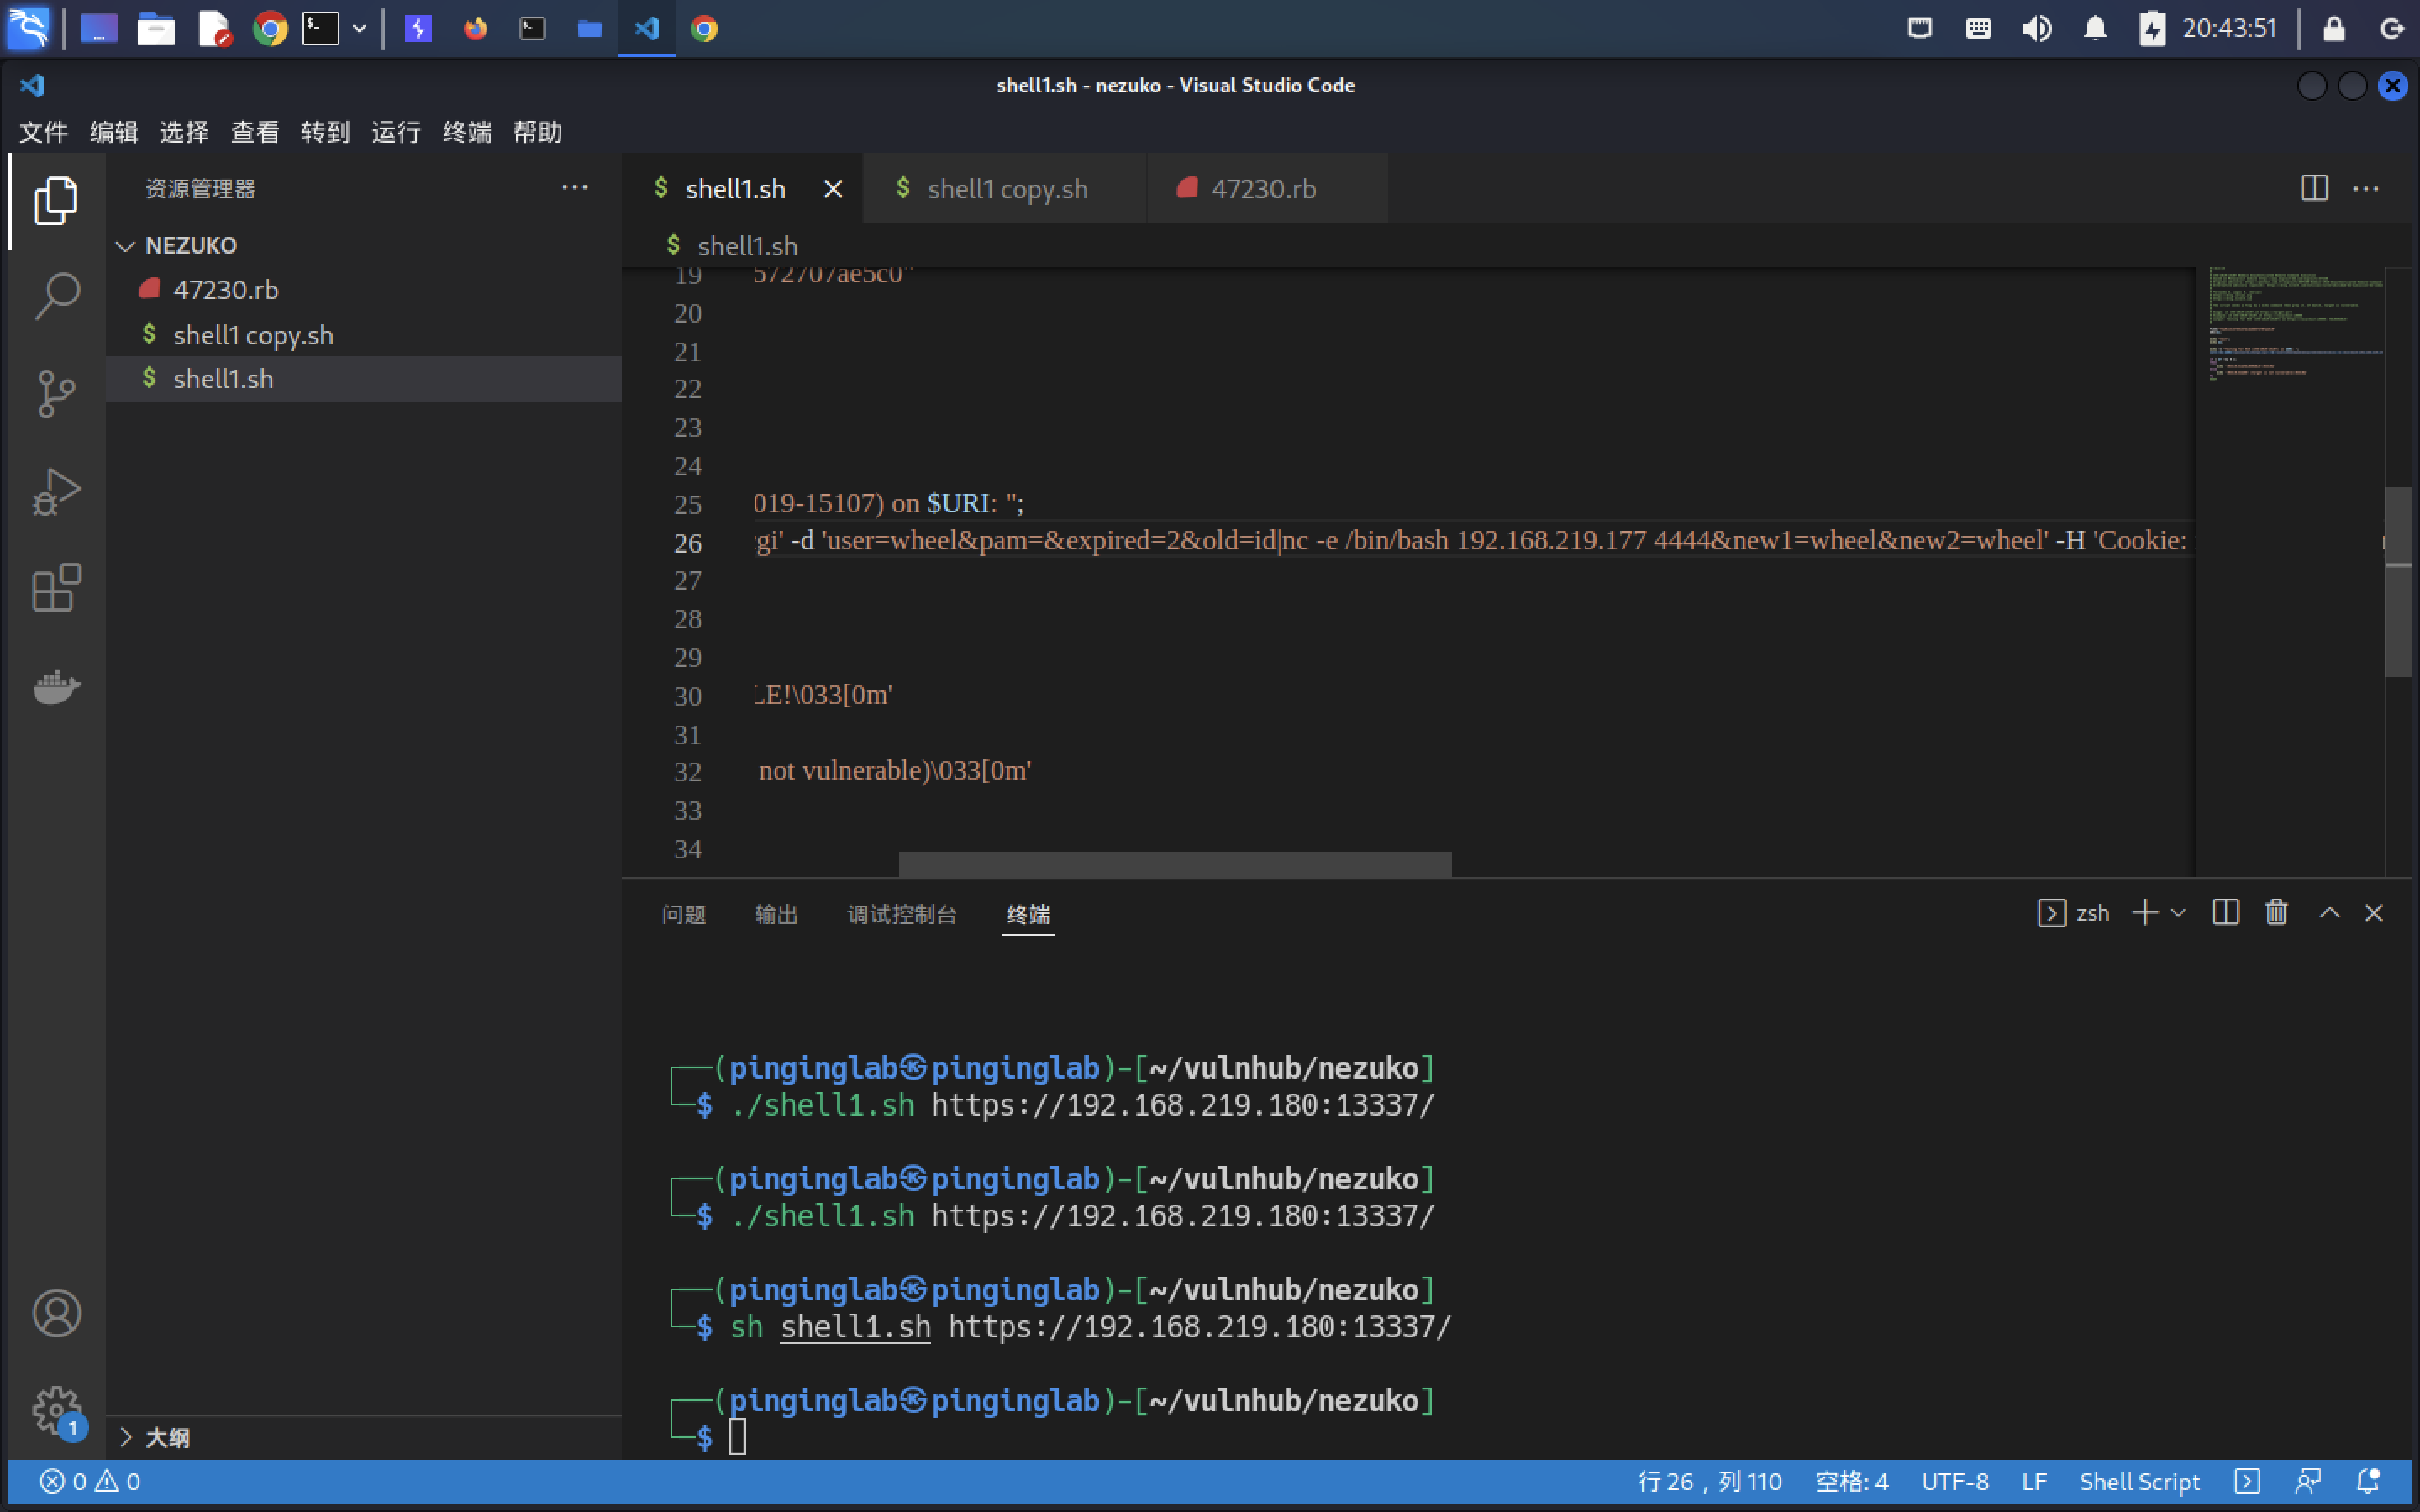Open the 帮助 menu
This screenshot has width=2420, height=1512.
[538, 132]
